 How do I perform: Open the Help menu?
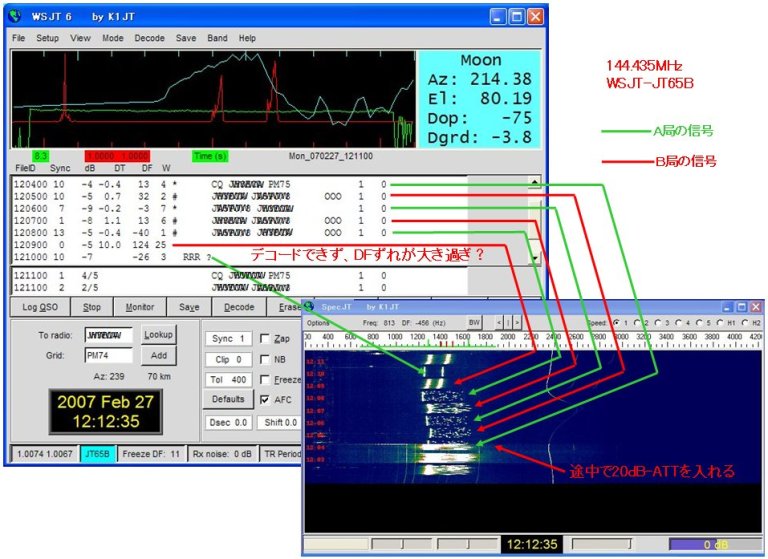(247, 38)
